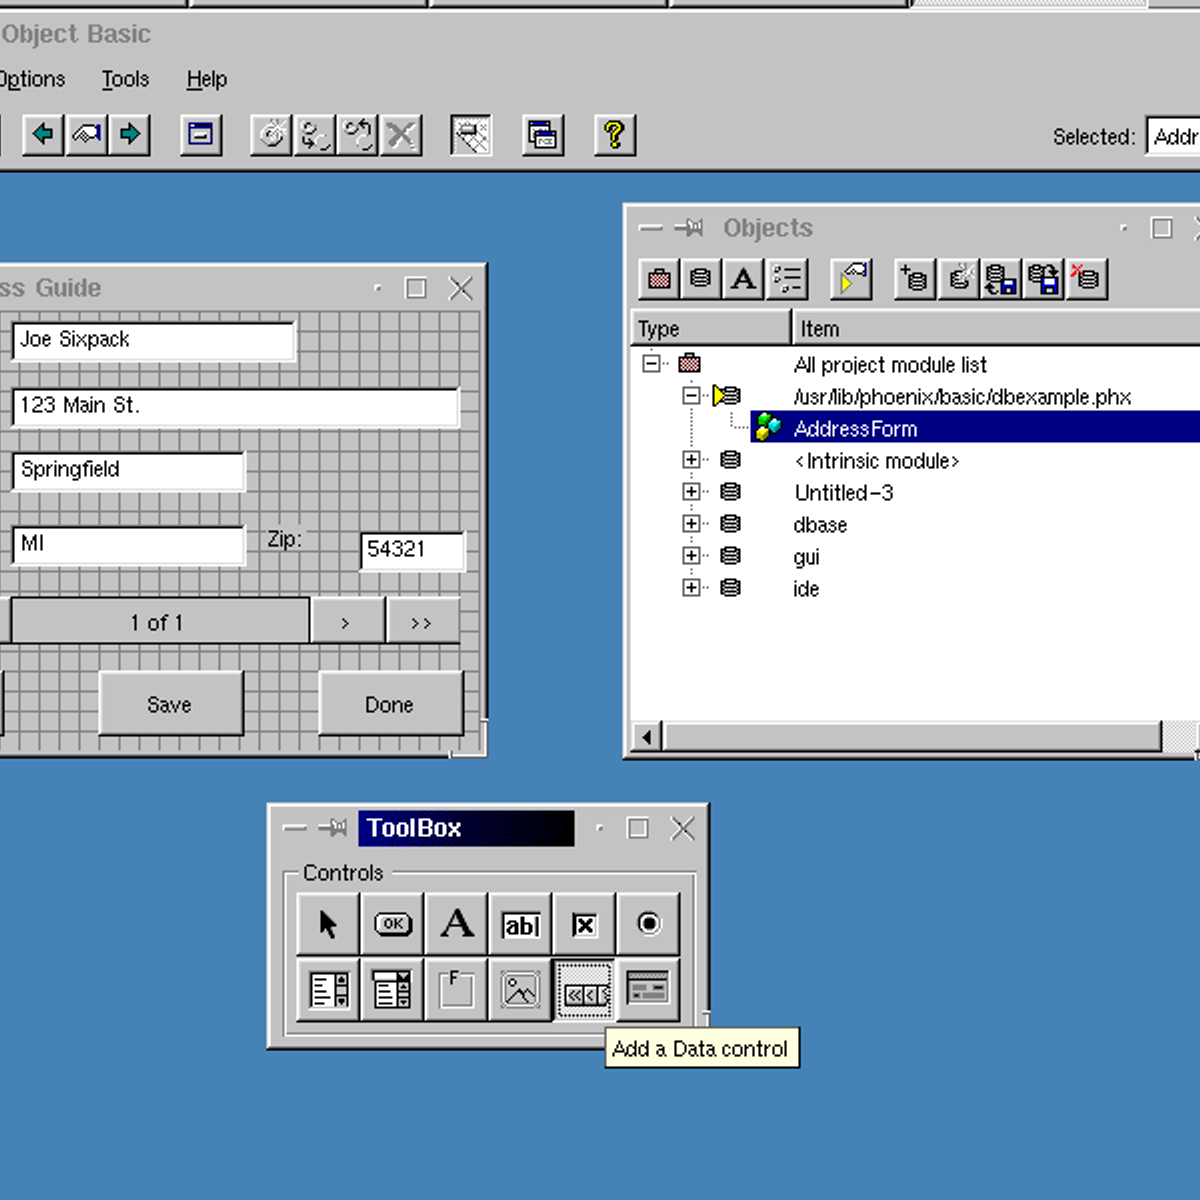Click the city field containing Springfield

pyautogui.click(x=128, y=470)
